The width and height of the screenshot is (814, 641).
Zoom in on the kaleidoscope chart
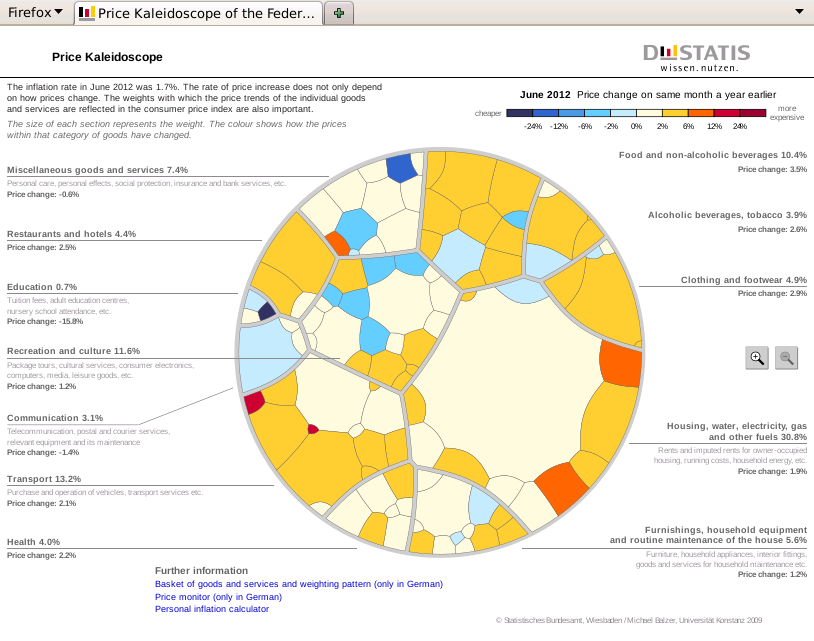pyautogui.click(x=757, y=358)
